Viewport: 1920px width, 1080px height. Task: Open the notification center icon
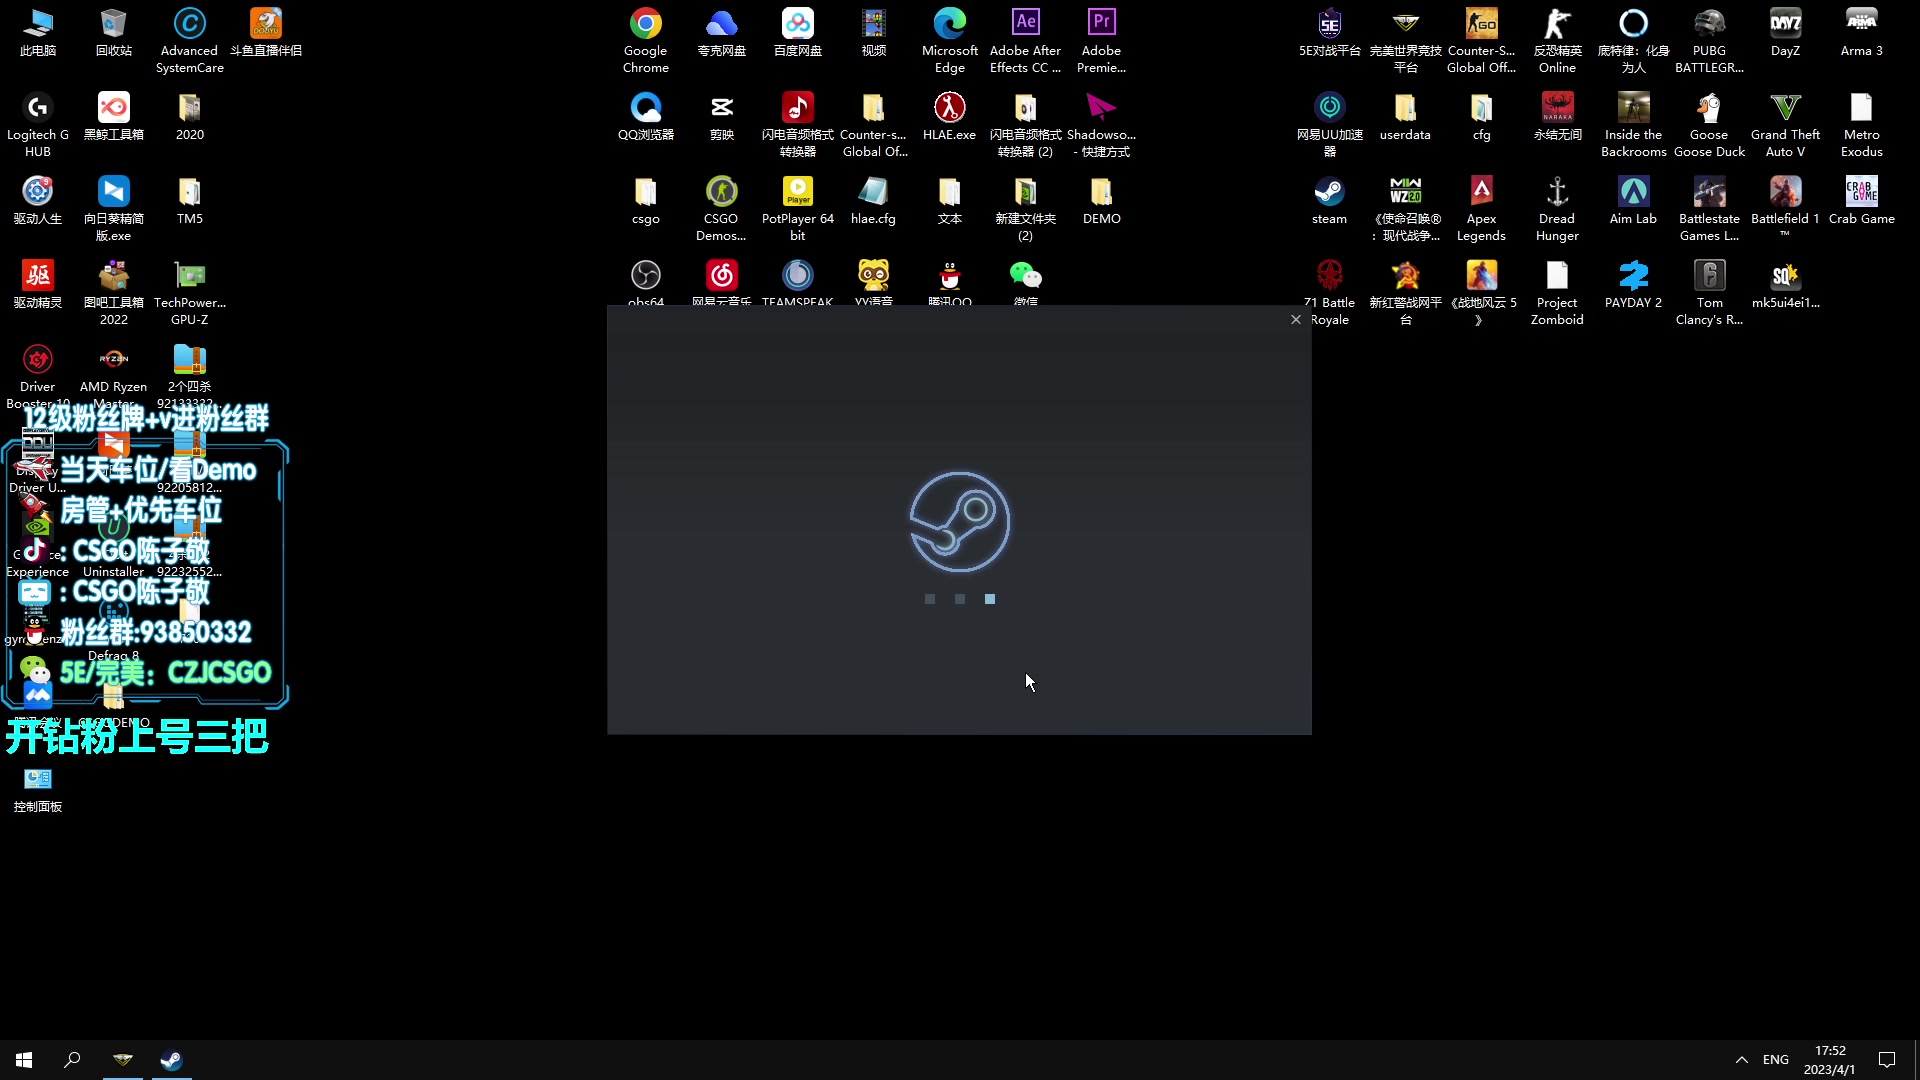[x=1887, y=1060]
